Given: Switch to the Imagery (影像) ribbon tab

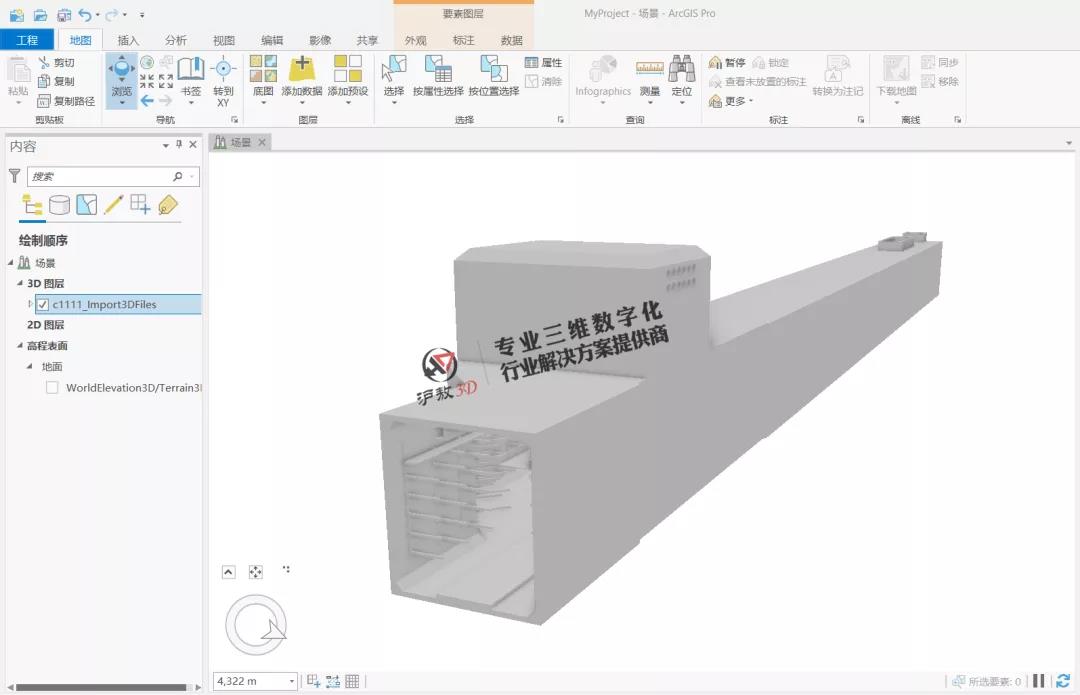Looking at the screenshot, I should tap(320, 40).
